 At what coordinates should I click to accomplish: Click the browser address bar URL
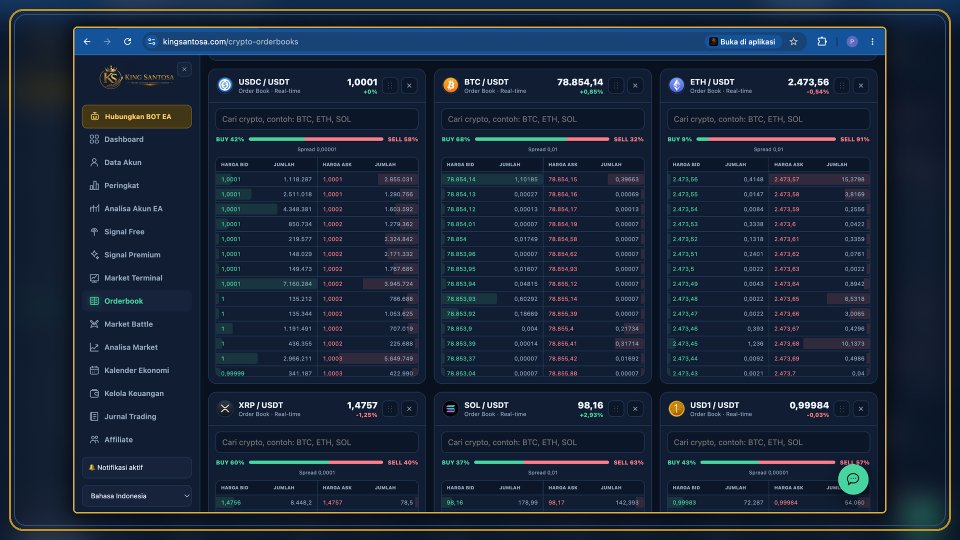(230, 42)
